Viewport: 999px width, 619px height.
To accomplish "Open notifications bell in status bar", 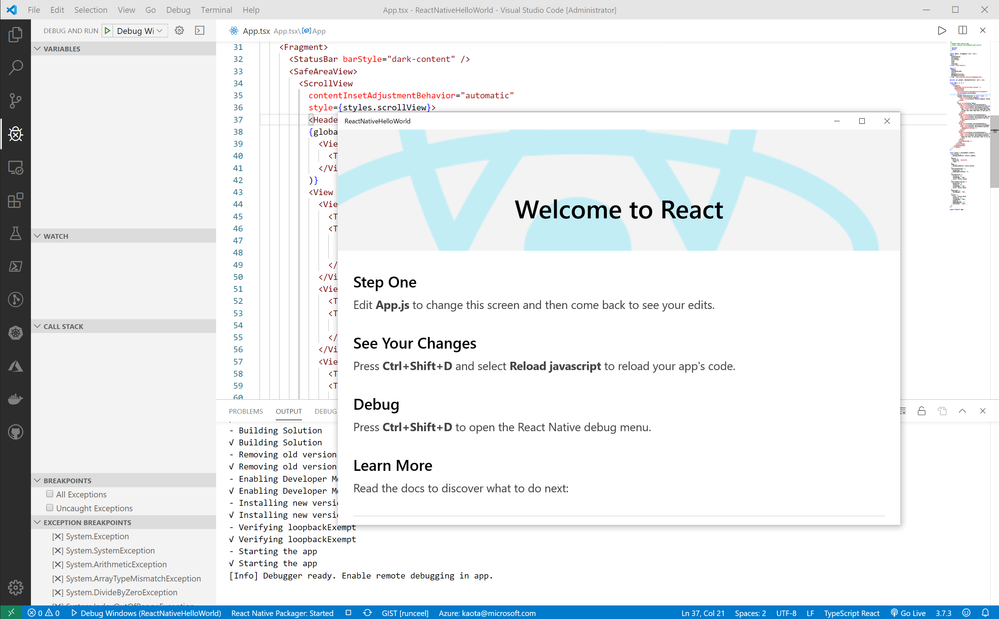I will [985, 613].
